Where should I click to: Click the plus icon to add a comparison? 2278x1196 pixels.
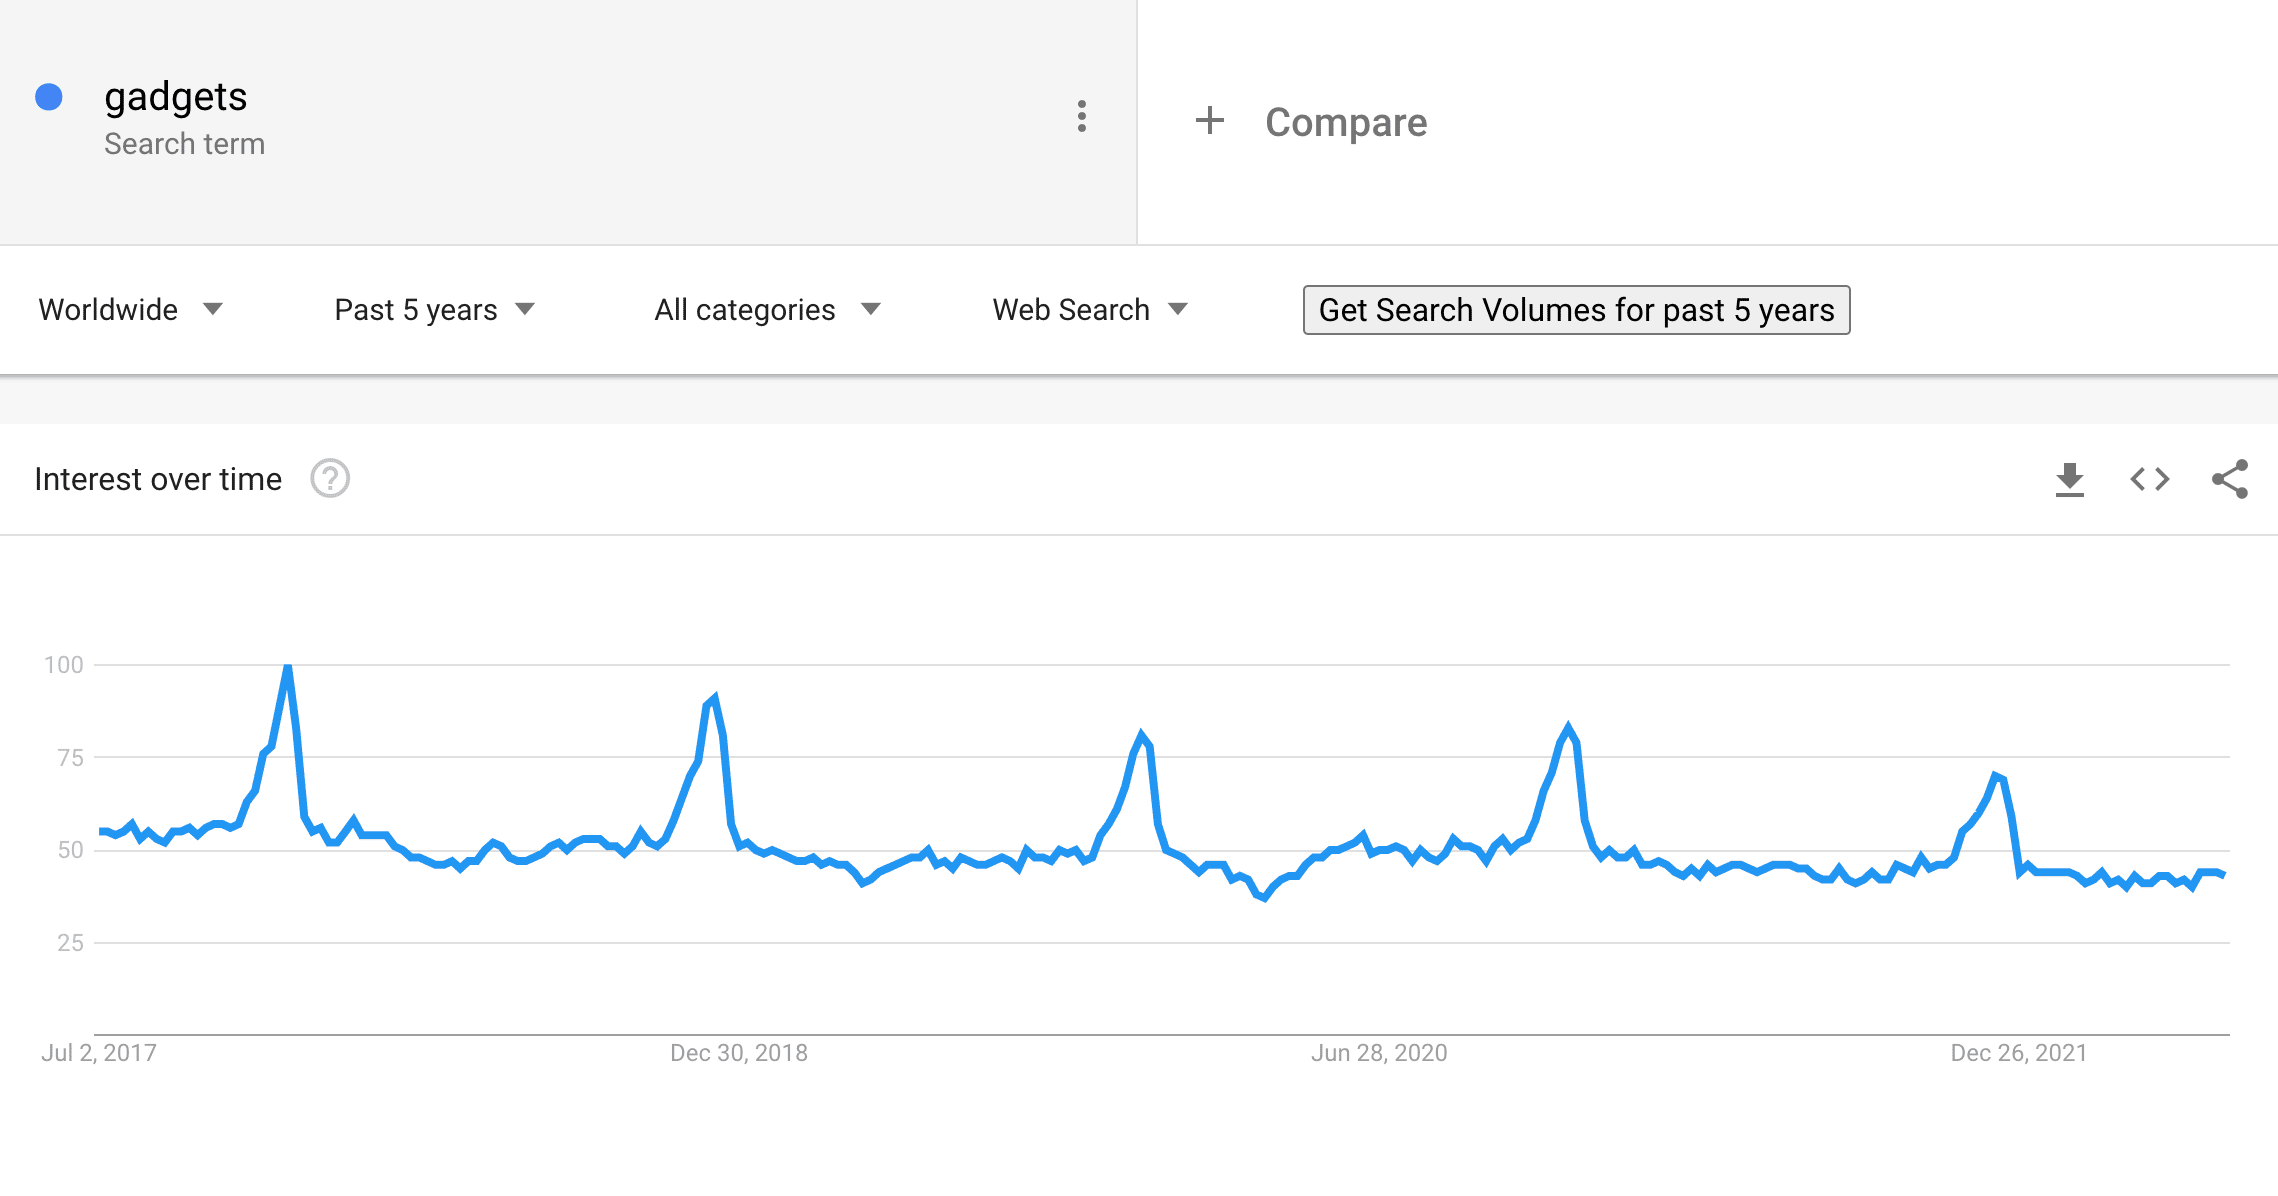[1210, 121]
